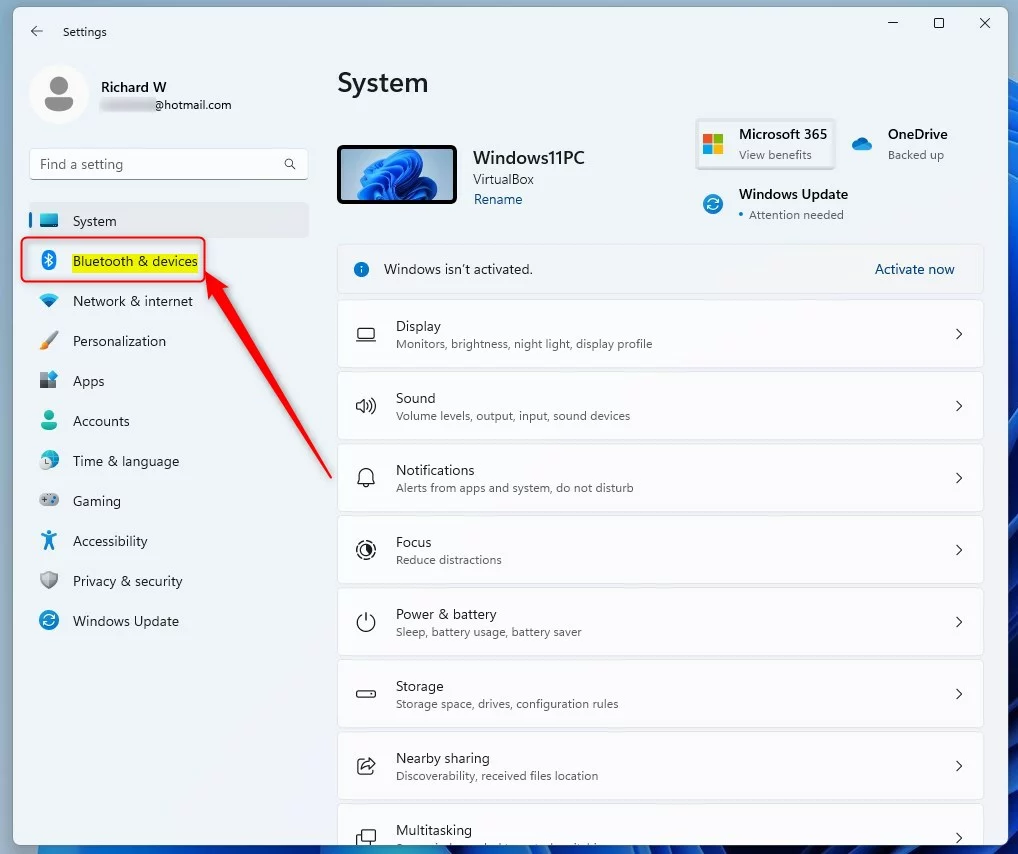Click the Power & battery icon
This screenshot has width=1018, height=854.
pyautogui.click(x=366, y=622)
